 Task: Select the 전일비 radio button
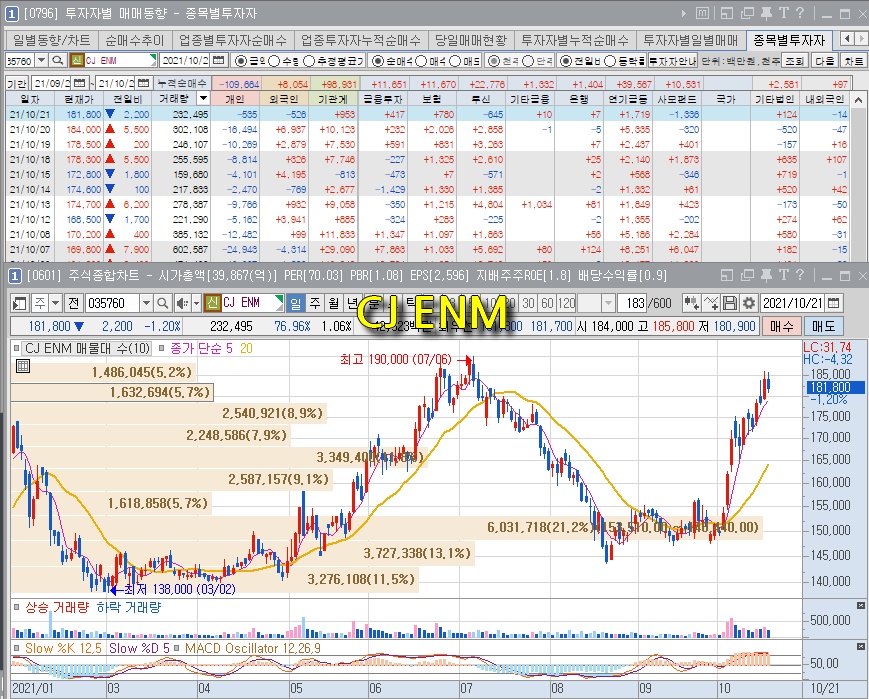tap(565, 60)
